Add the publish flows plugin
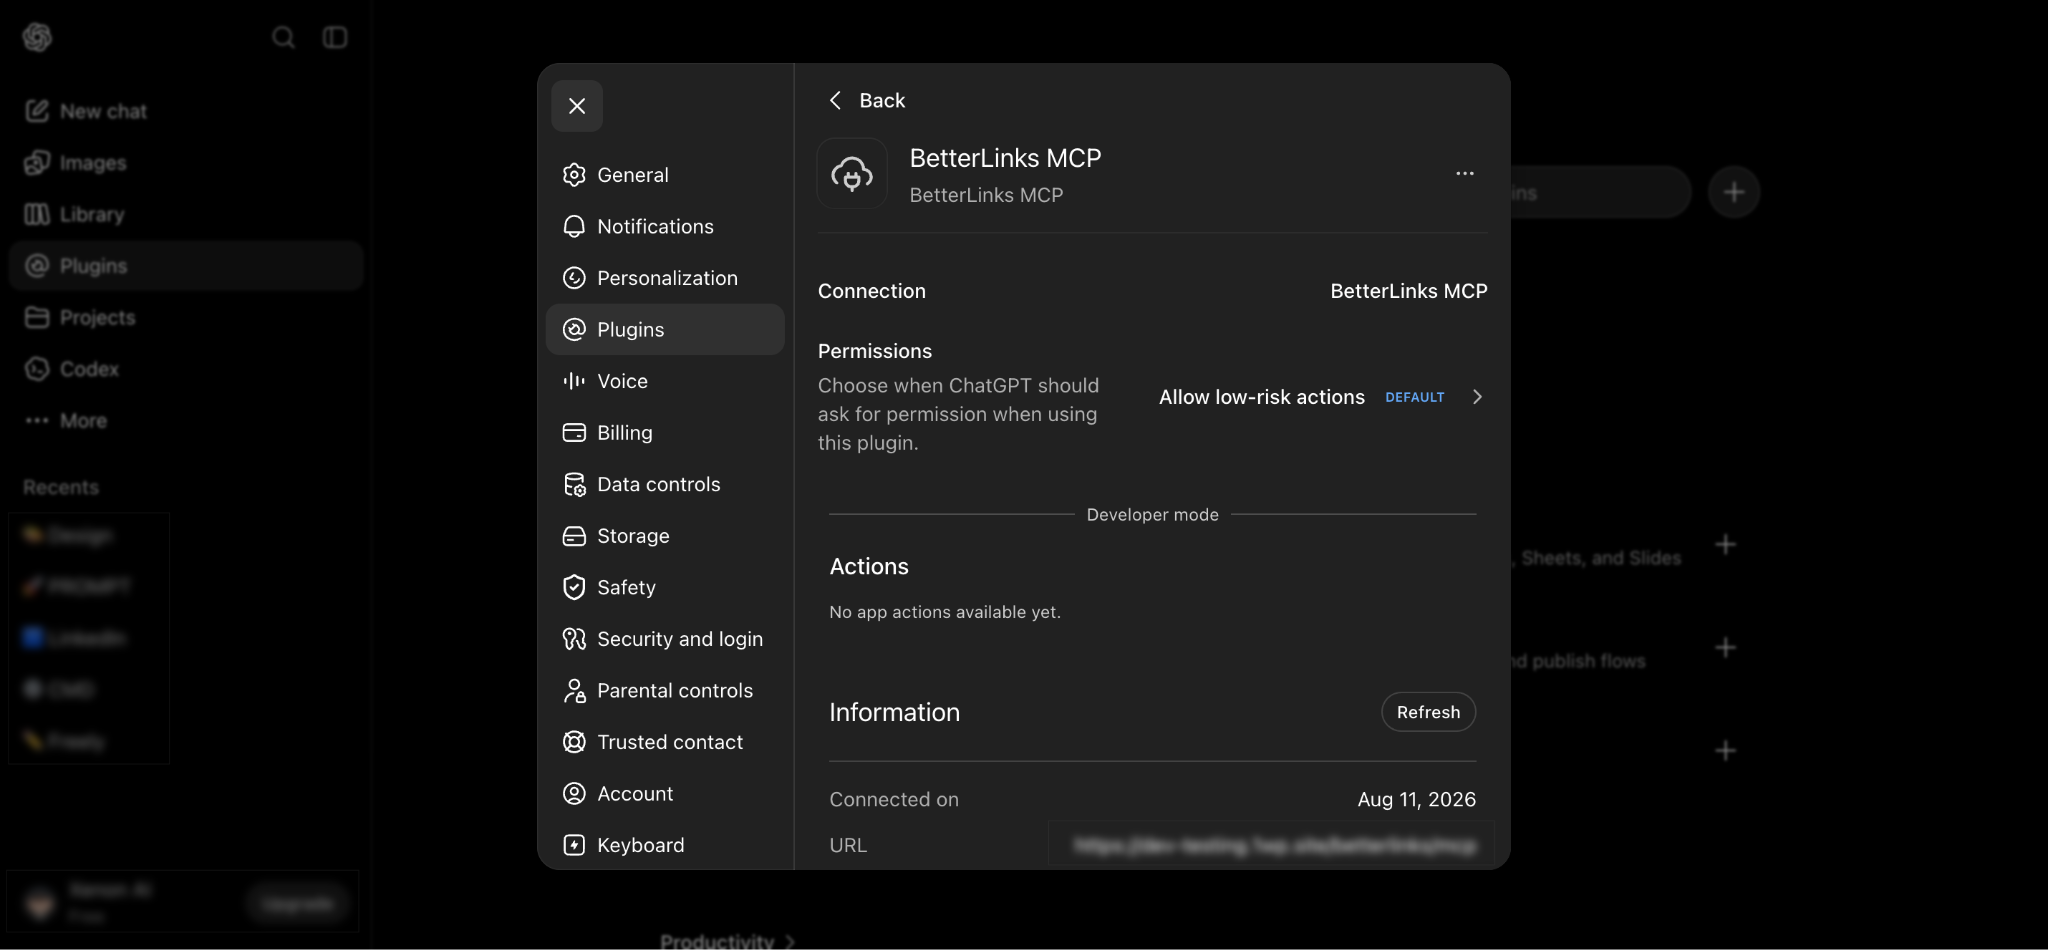 [1725, 648]
